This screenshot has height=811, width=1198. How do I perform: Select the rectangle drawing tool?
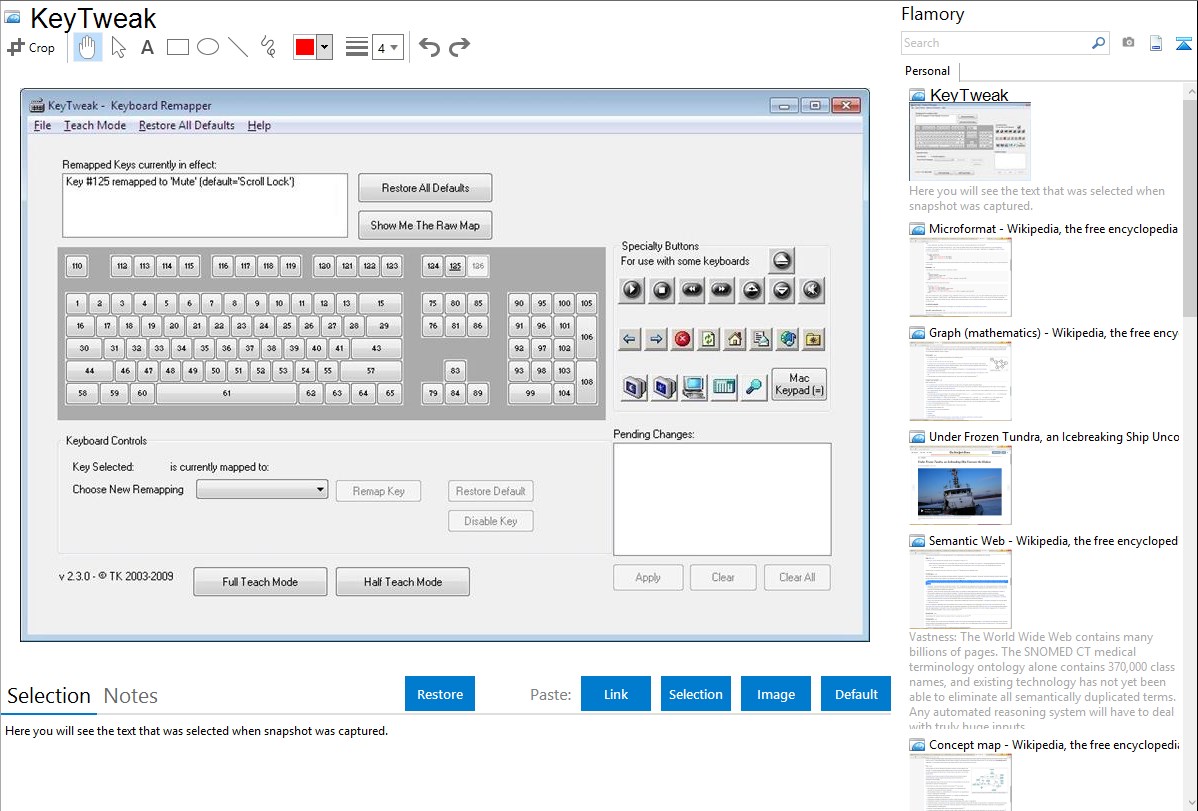tap(177, 47)
